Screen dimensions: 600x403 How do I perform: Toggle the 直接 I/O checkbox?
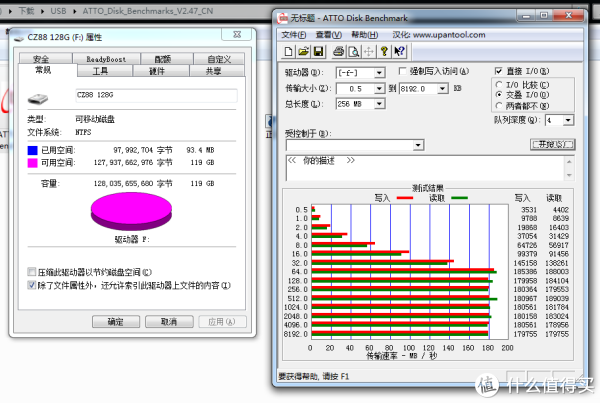tap(498, 71)
